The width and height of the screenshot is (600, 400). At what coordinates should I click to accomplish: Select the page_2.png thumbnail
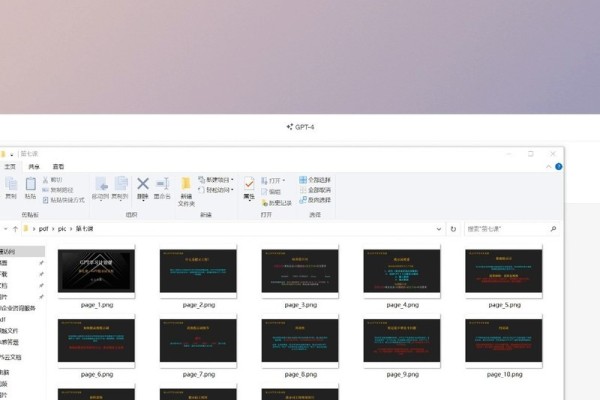(x=198, y=271)
